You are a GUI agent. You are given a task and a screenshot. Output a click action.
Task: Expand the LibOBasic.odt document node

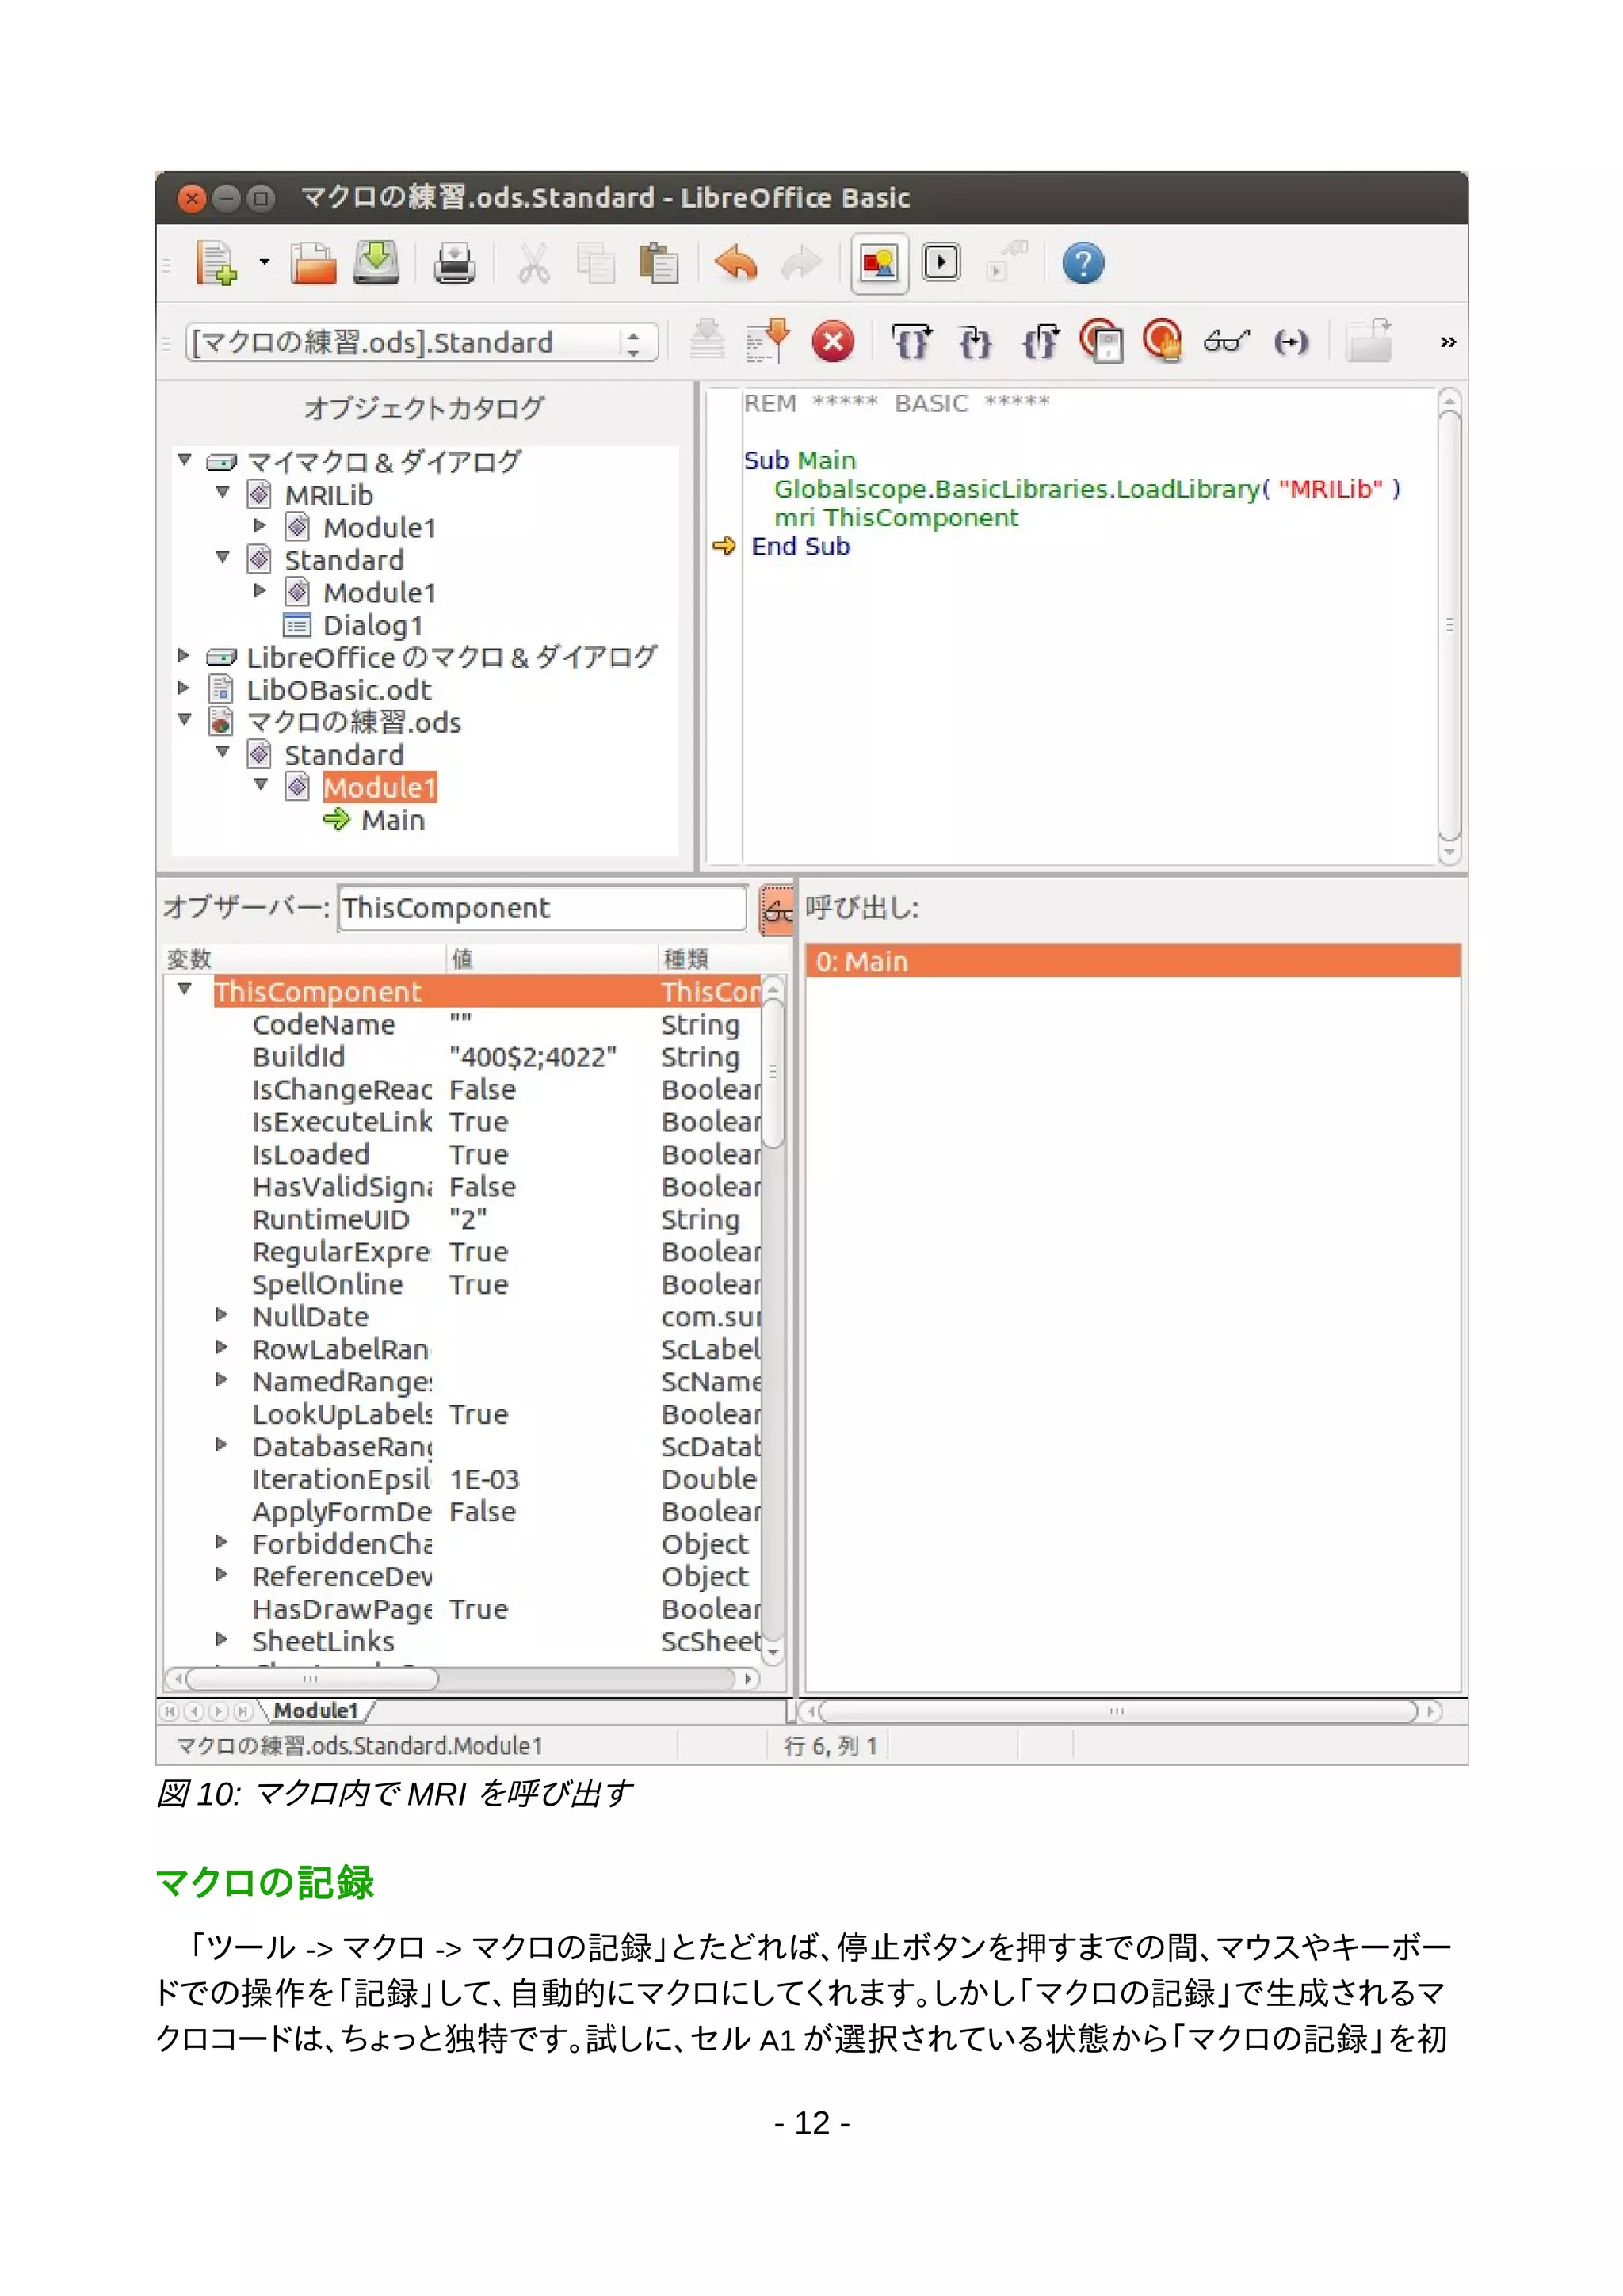click(x=184, y=688)
